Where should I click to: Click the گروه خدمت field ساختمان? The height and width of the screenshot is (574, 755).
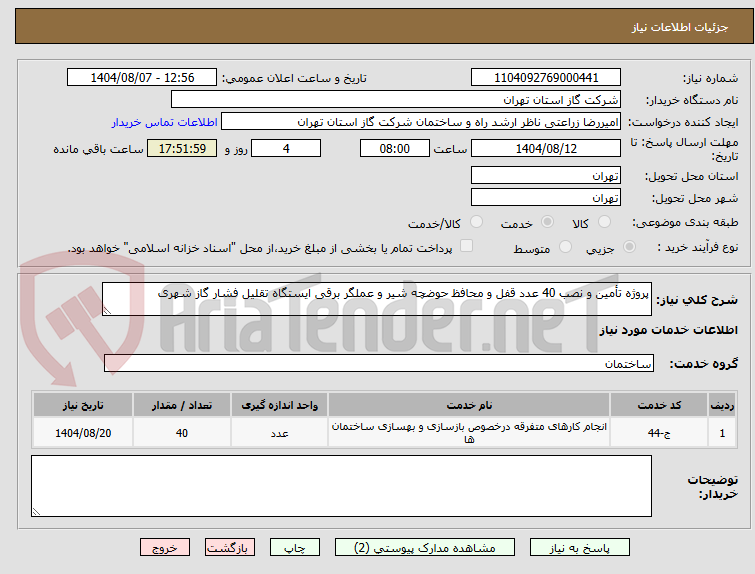click(379, 363)
